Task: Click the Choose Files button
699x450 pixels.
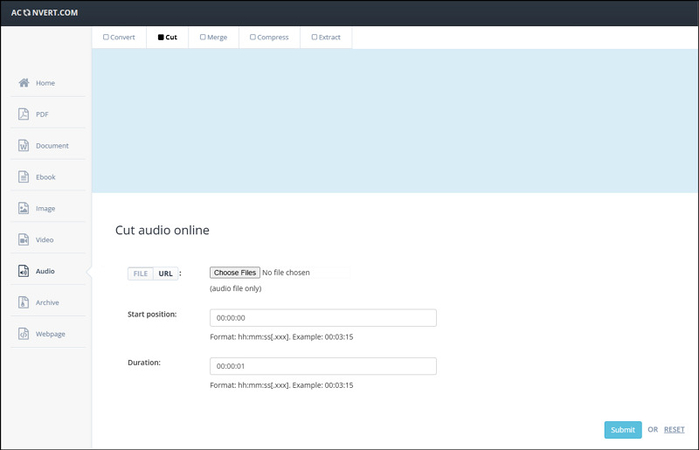Action: point(235,272)
